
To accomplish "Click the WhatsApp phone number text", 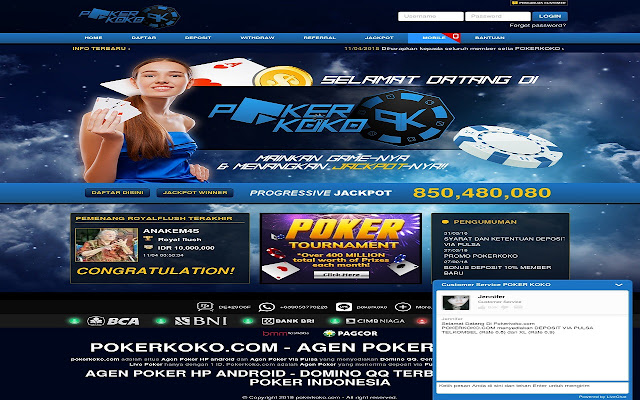I will click(x=304, y=307).
